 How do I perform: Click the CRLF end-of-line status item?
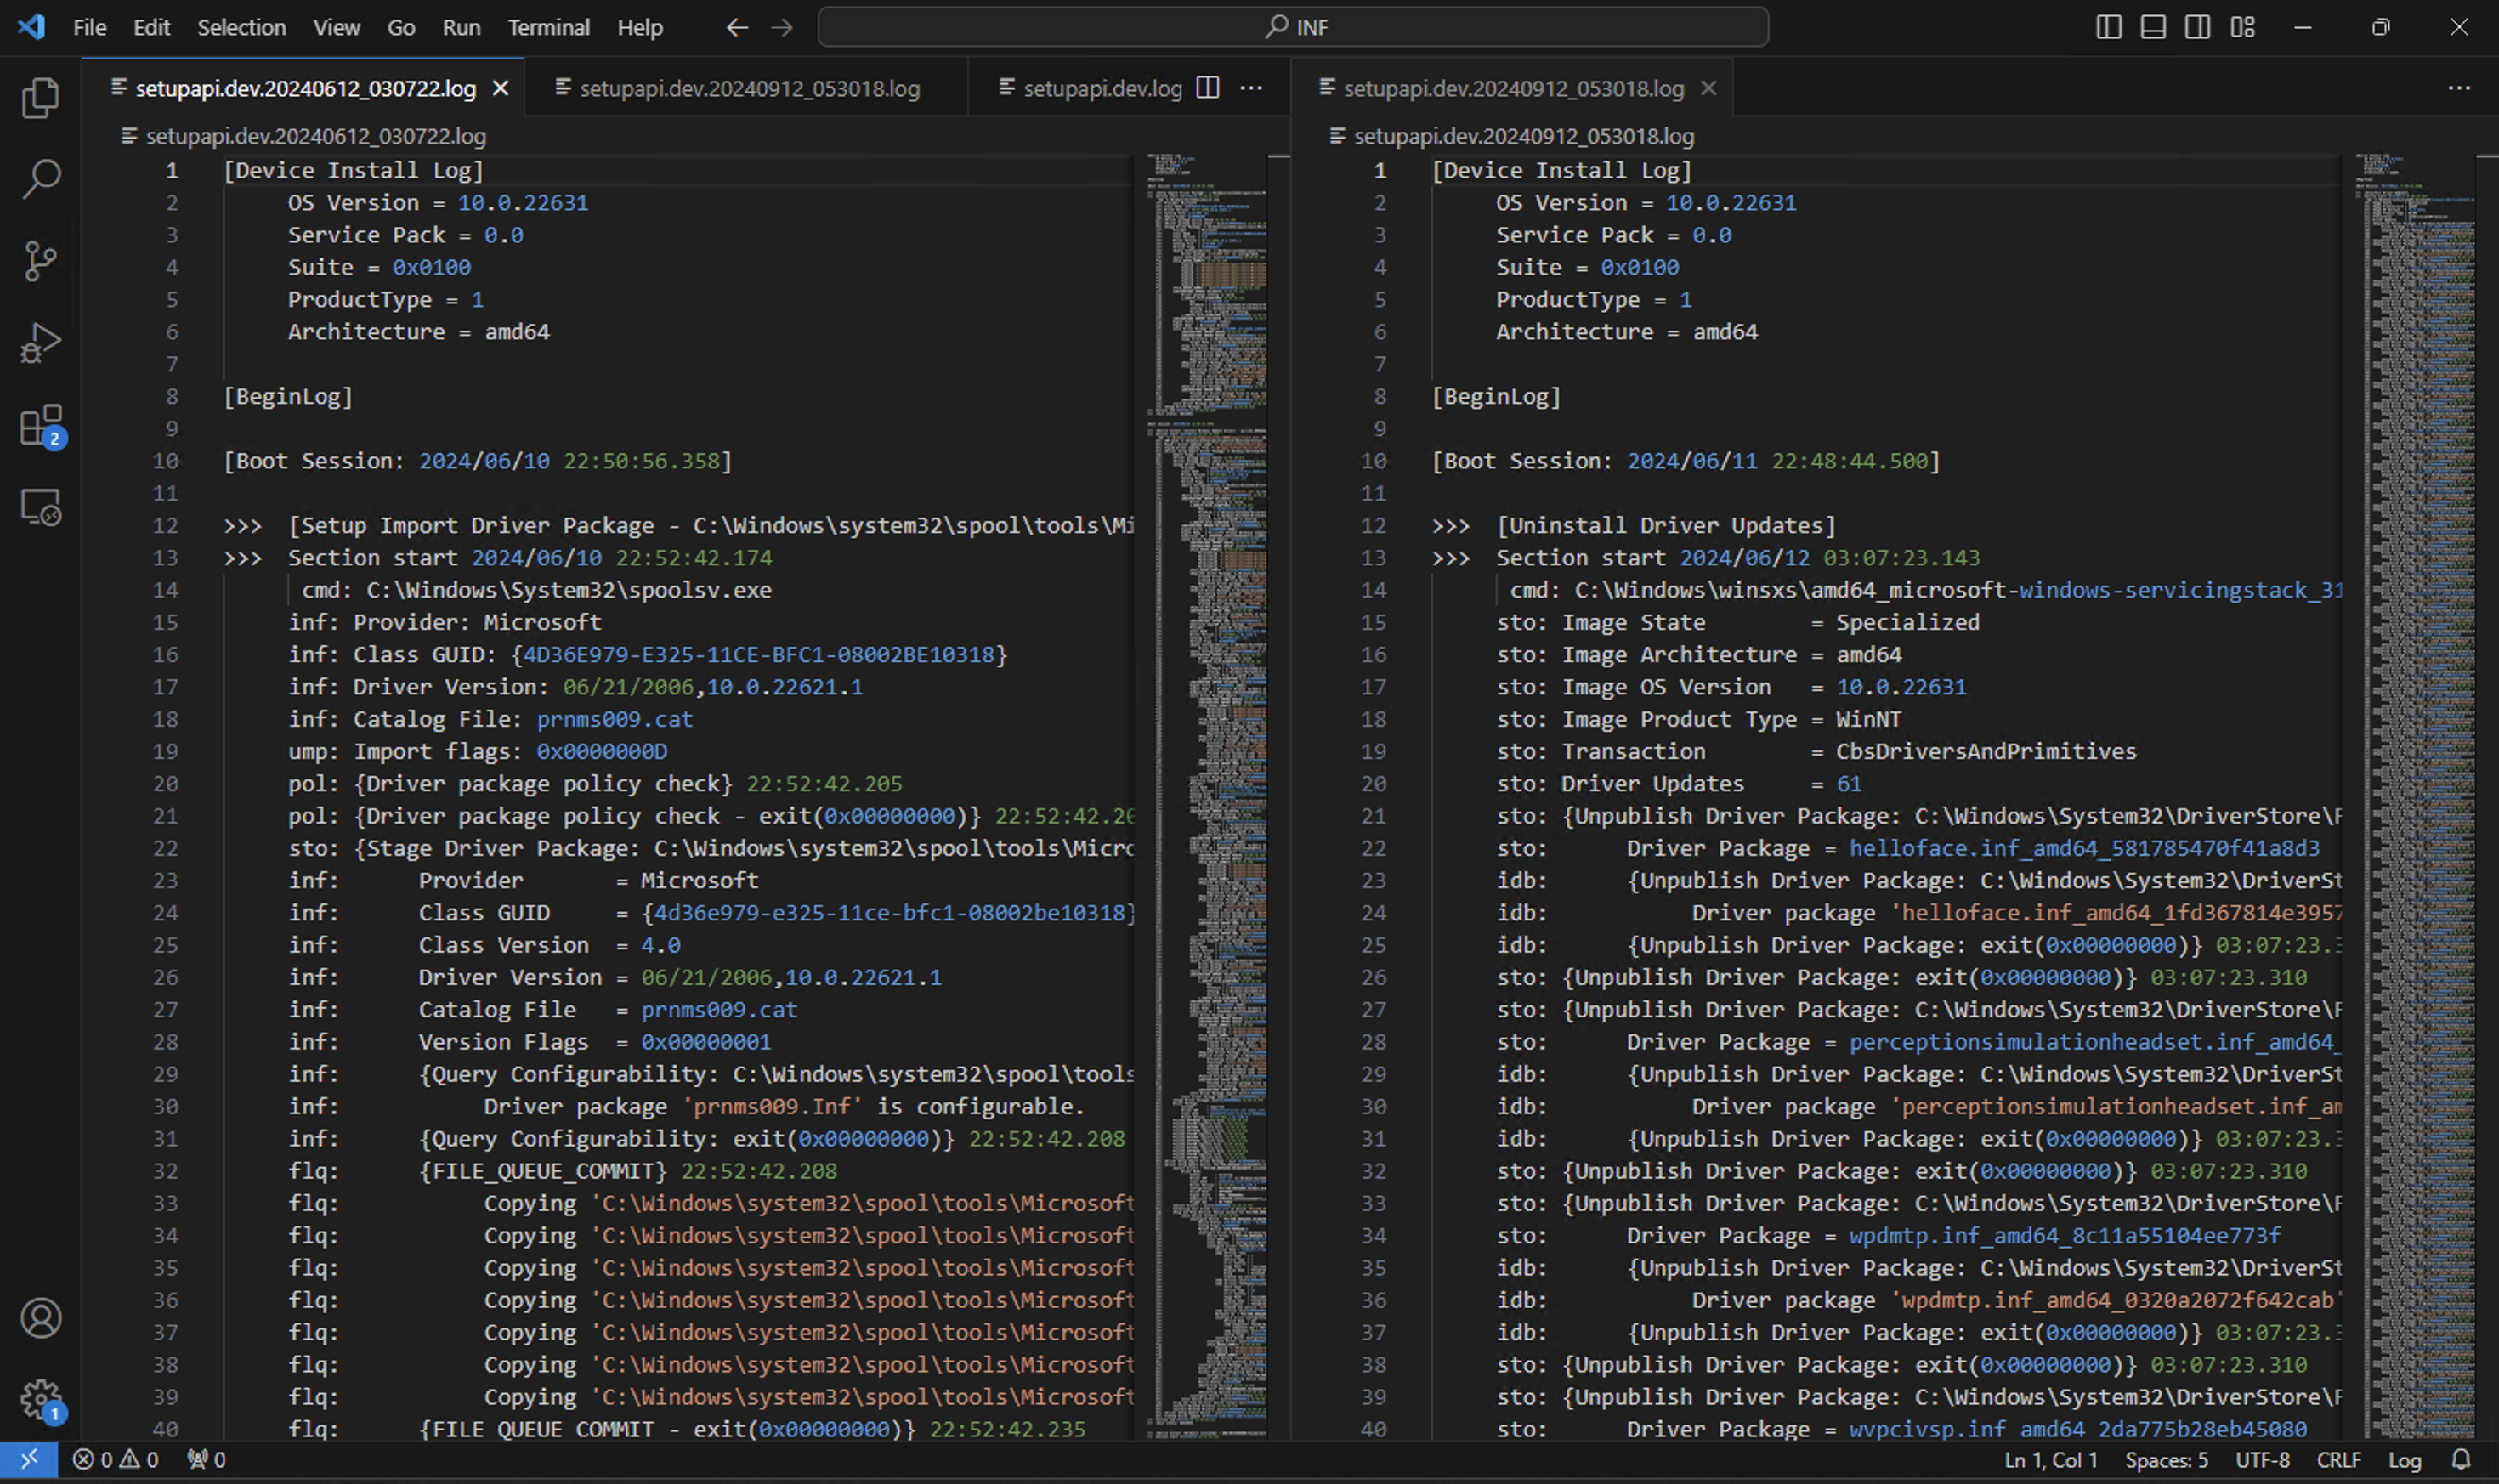(x=2338, y=1460)
